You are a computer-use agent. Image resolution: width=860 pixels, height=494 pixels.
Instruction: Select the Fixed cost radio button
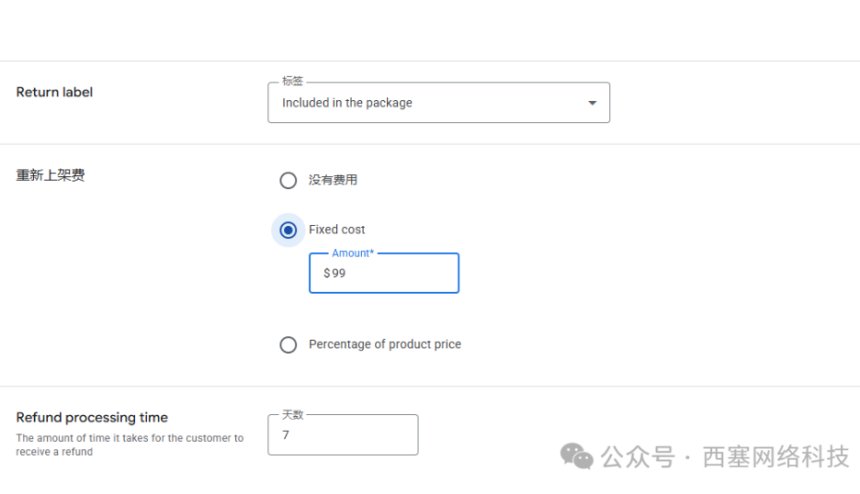coord(288,230)
